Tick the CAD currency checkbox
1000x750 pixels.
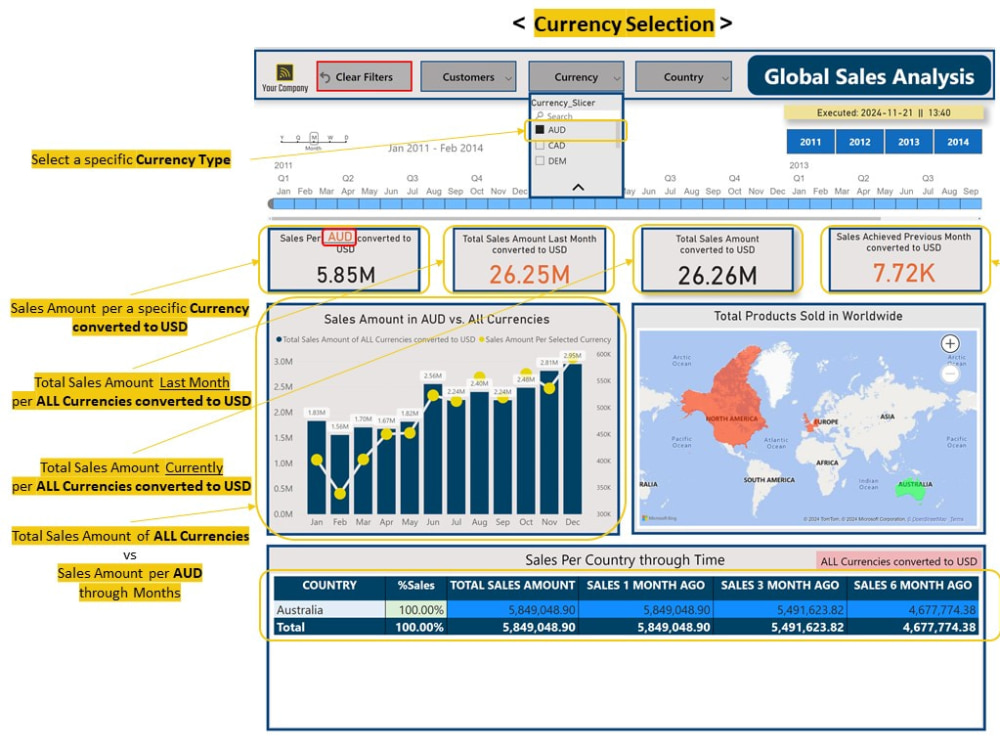[x=540, y=145]
